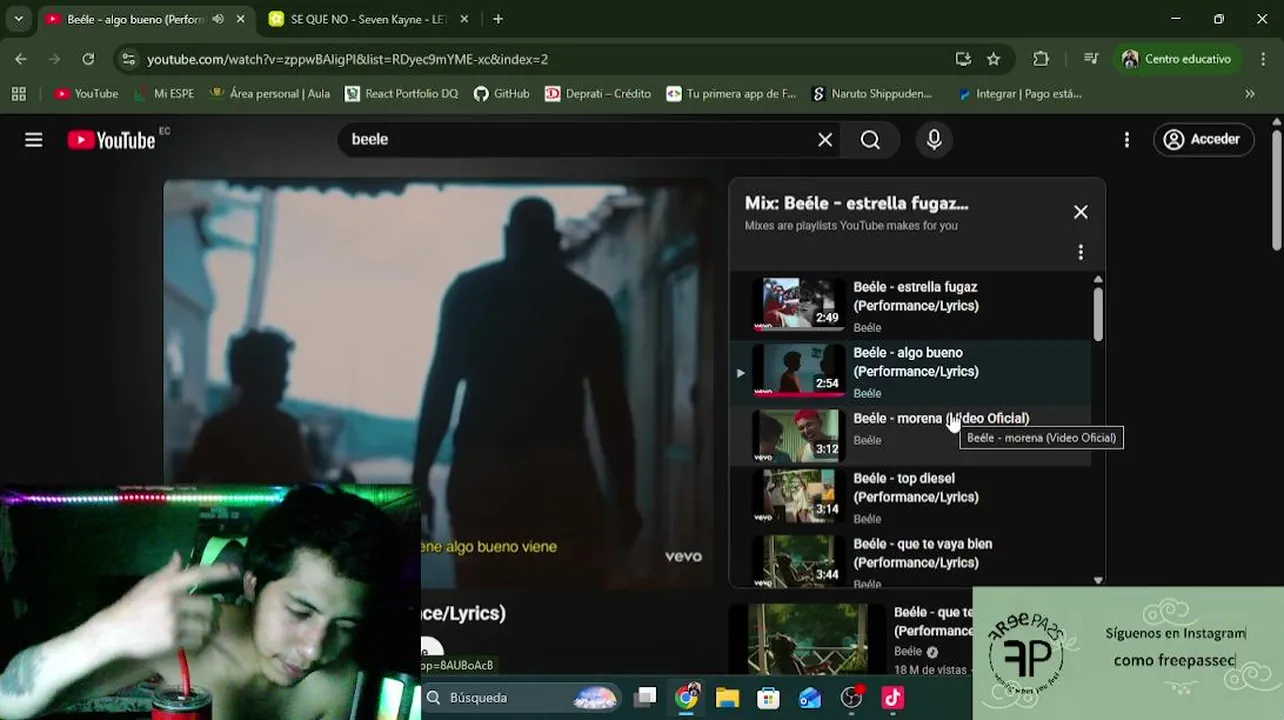View site information icon in address bar
Image resolution: width=1284 pixels, height=720 pixels.
point(128,59)
